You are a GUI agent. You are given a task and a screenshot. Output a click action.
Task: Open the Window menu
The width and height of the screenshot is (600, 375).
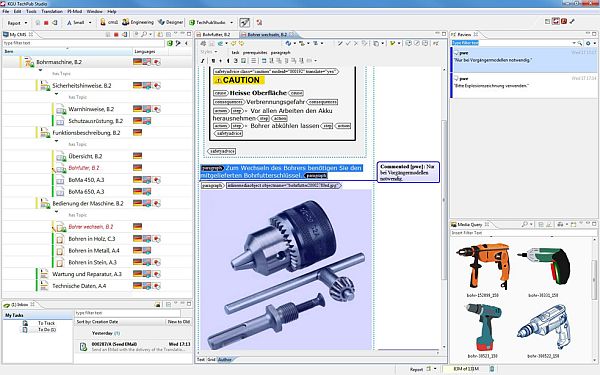coord(94,11)
